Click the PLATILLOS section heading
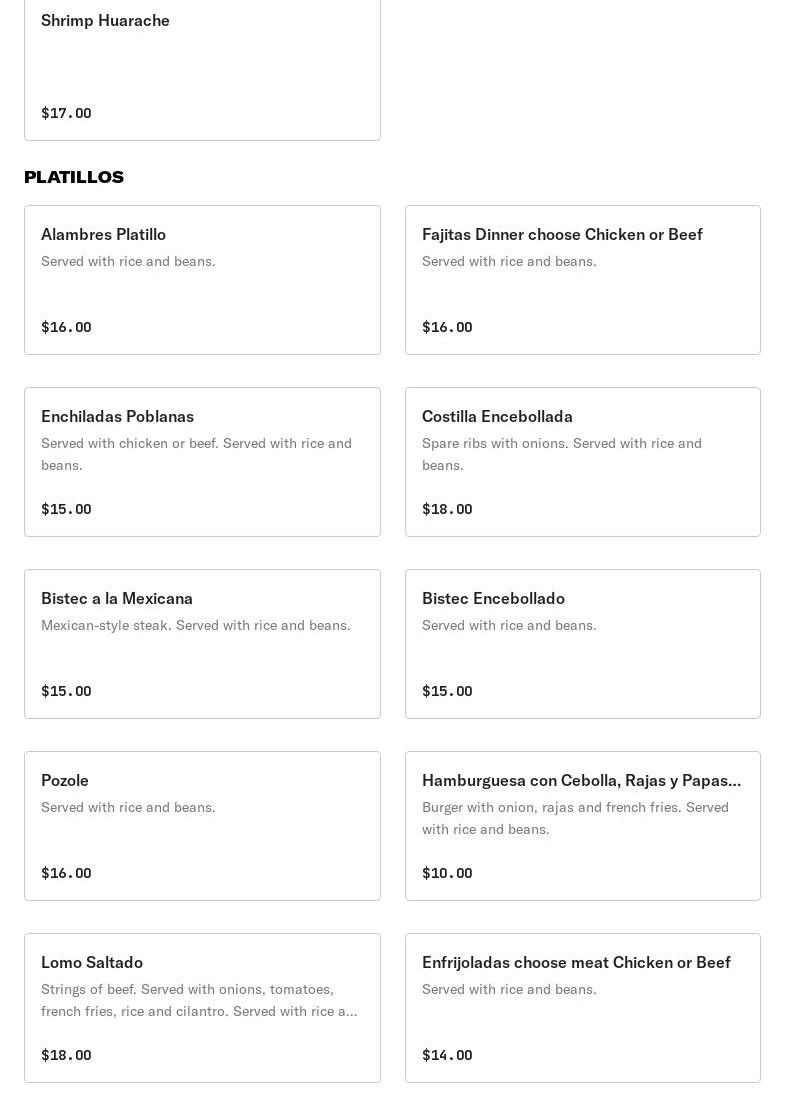This screenshot has height=1093, width=785. tap(74, 177)
